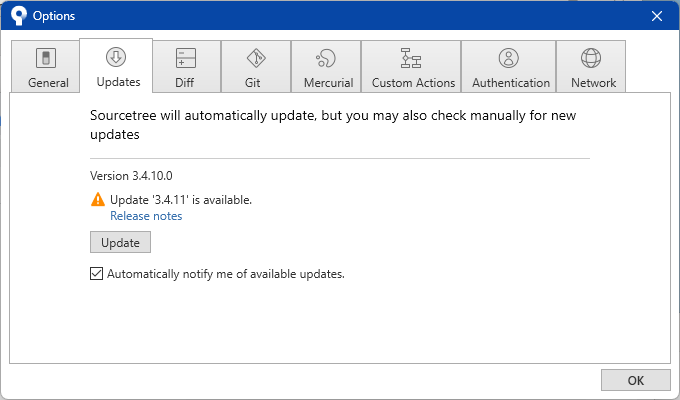Select the Diff tab icon
Image resolution: width=680 pixels, height=400 pixels.
click(x=186, y=58)
